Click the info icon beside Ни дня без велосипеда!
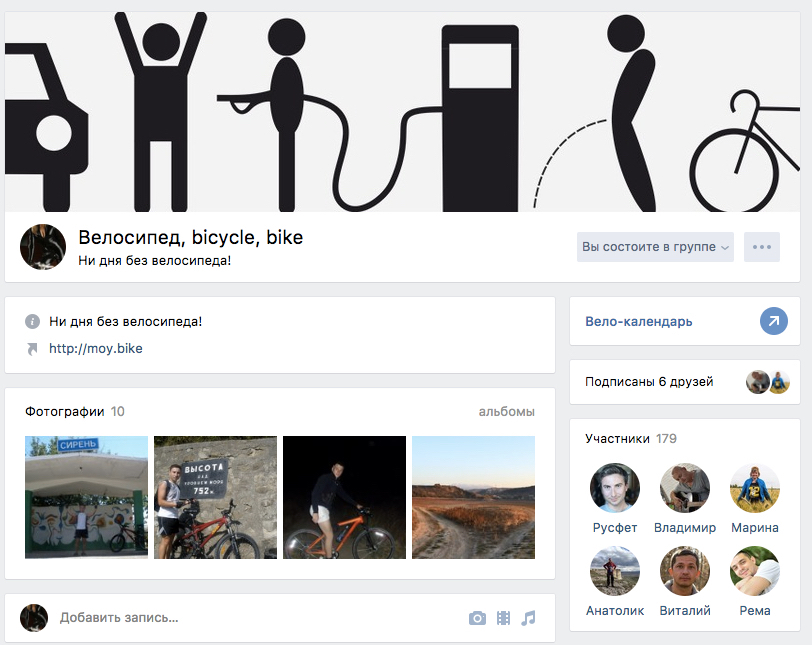 click(x=32, y=322)
